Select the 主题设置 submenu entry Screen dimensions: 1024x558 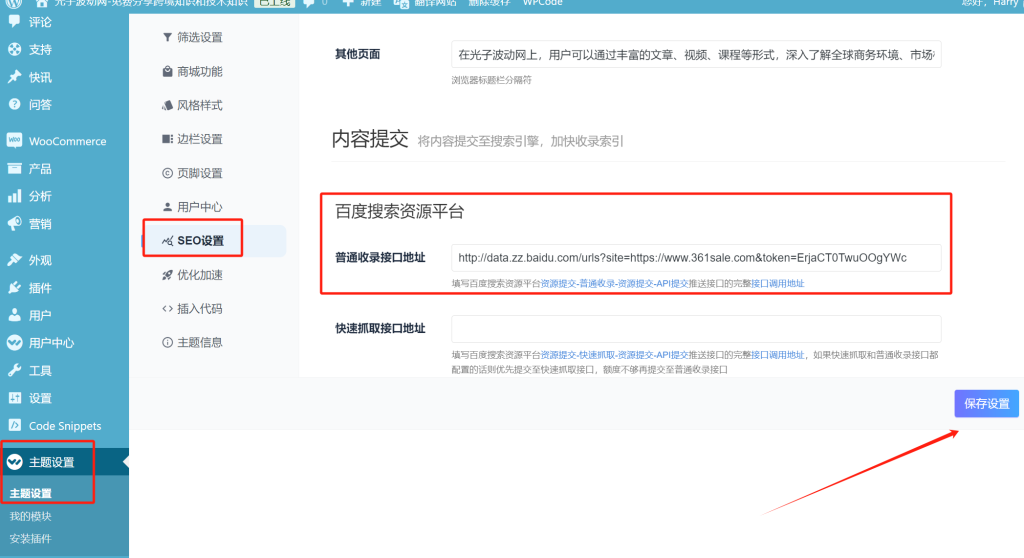pyautogui.click(x=31, y=493)
